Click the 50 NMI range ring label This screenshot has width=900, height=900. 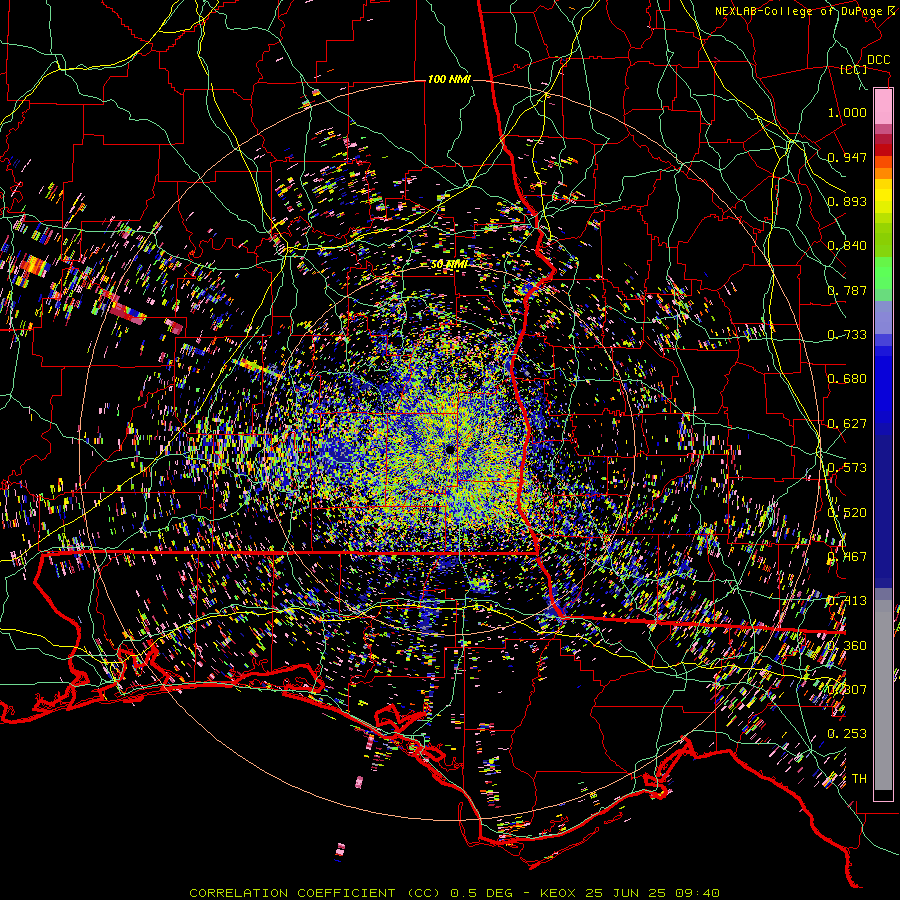(449, 265)
